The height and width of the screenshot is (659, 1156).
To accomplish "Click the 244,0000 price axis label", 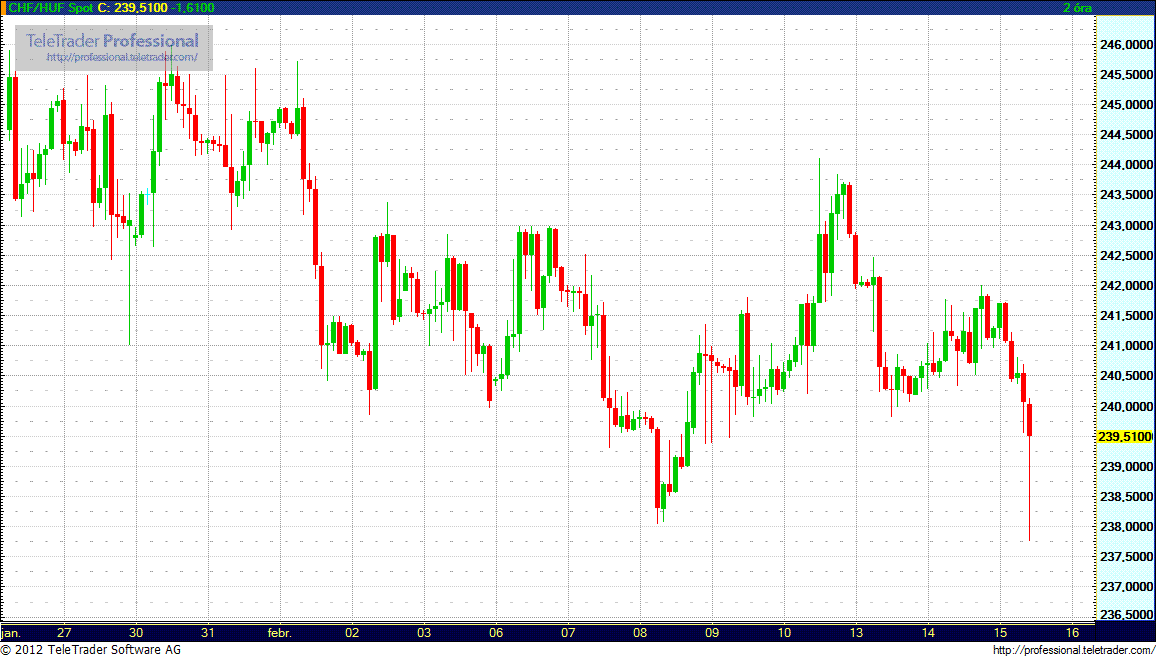I will (x=1125, y=165).
